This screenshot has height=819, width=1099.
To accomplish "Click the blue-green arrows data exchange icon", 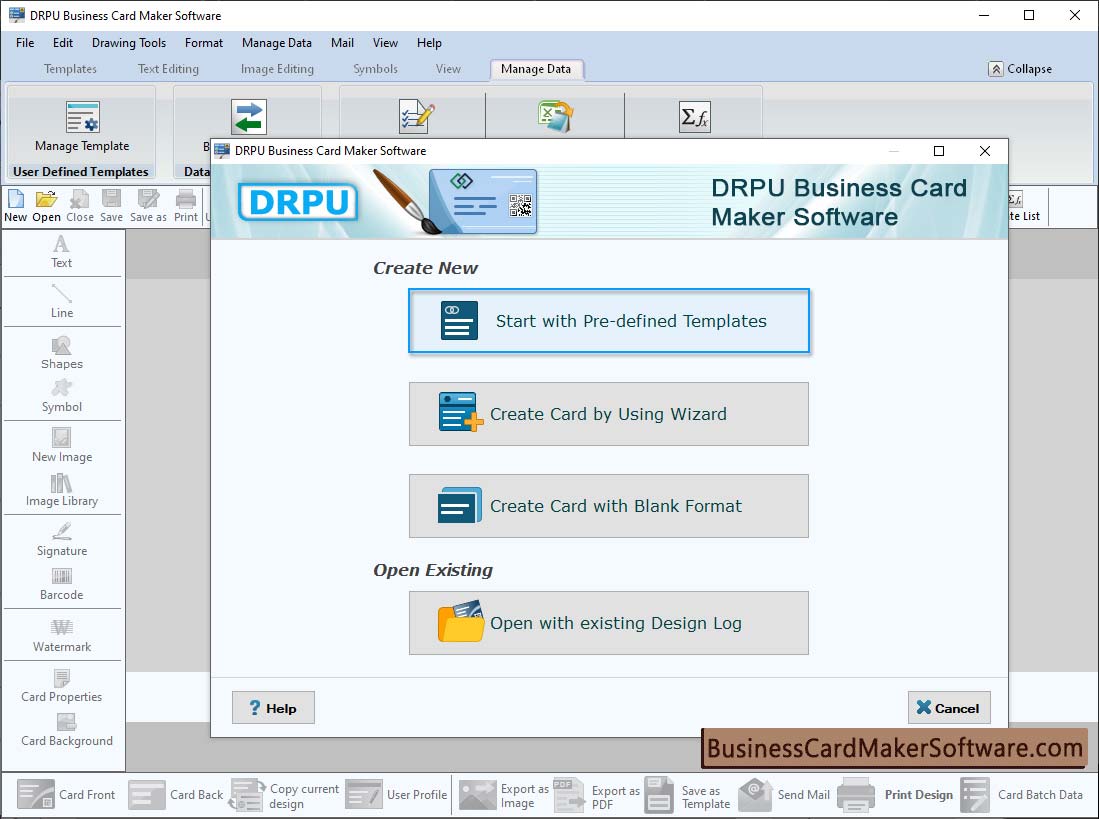I will [x=249, y=117].
